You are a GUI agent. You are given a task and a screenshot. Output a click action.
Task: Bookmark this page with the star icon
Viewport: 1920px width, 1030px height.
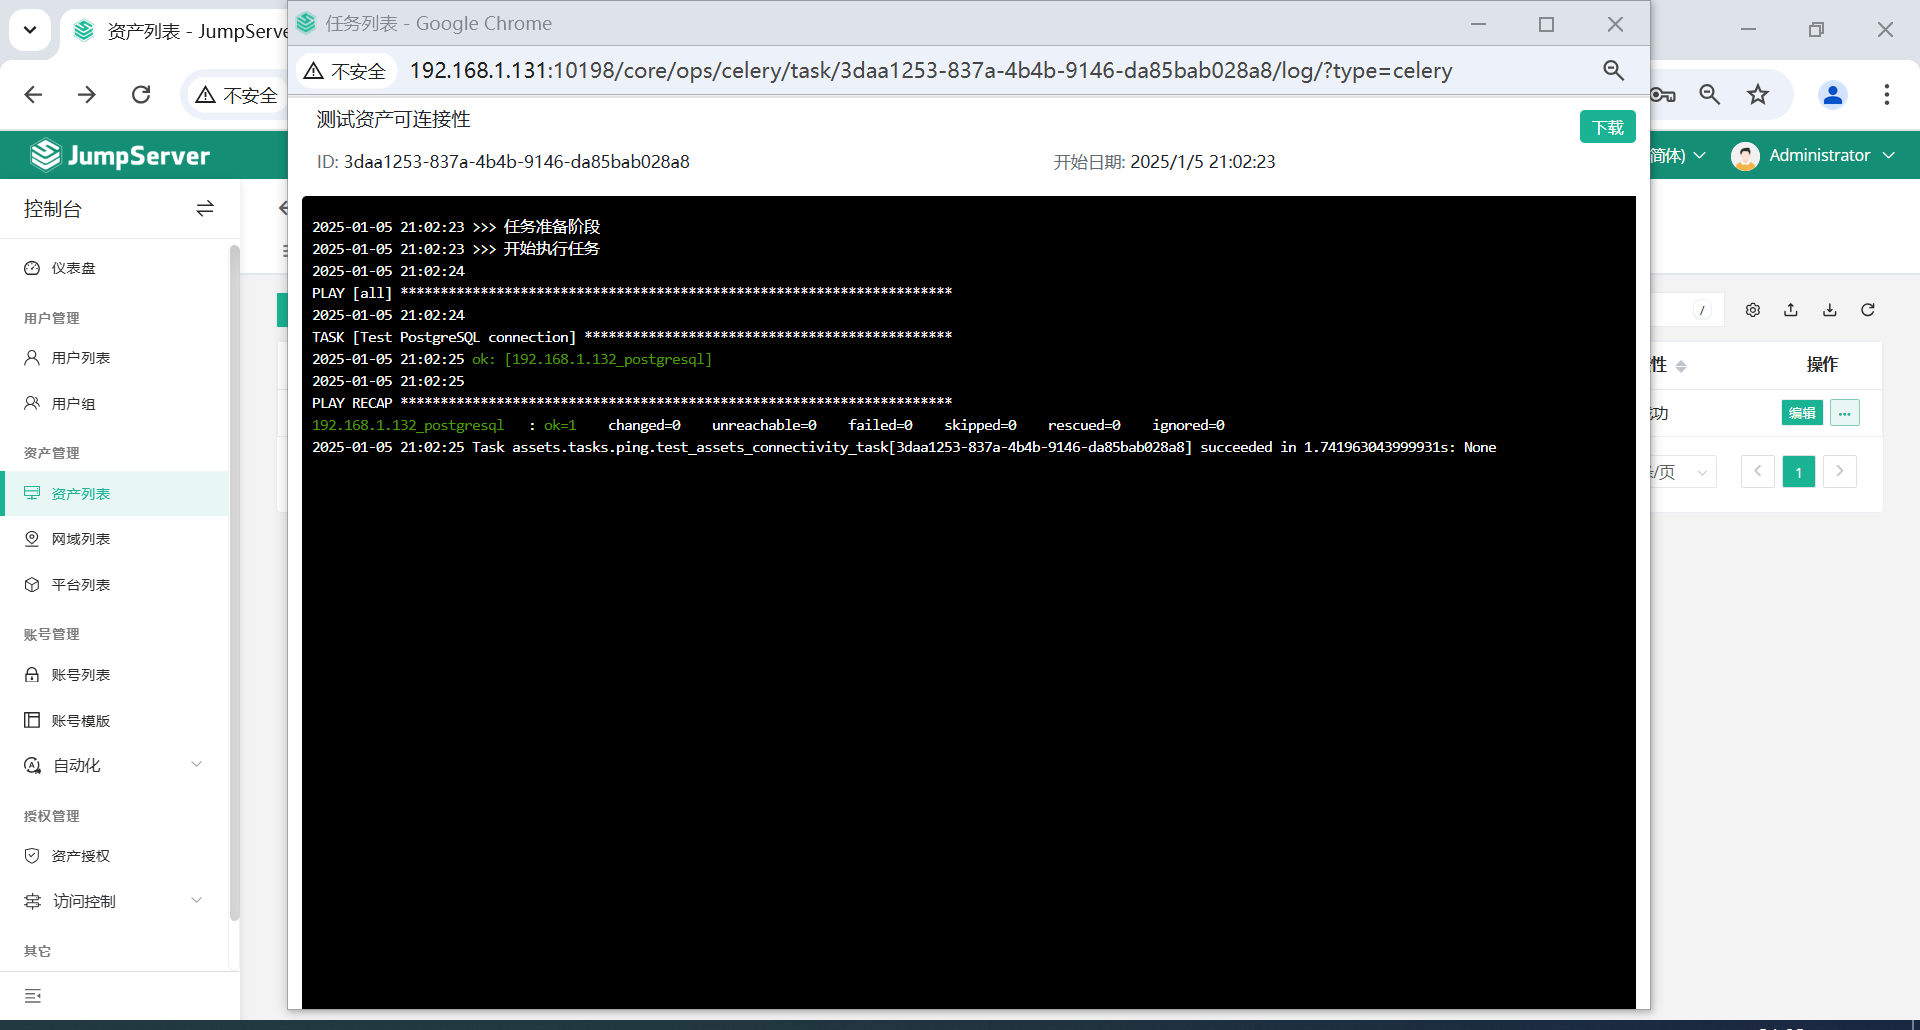tap(1758, 94)
